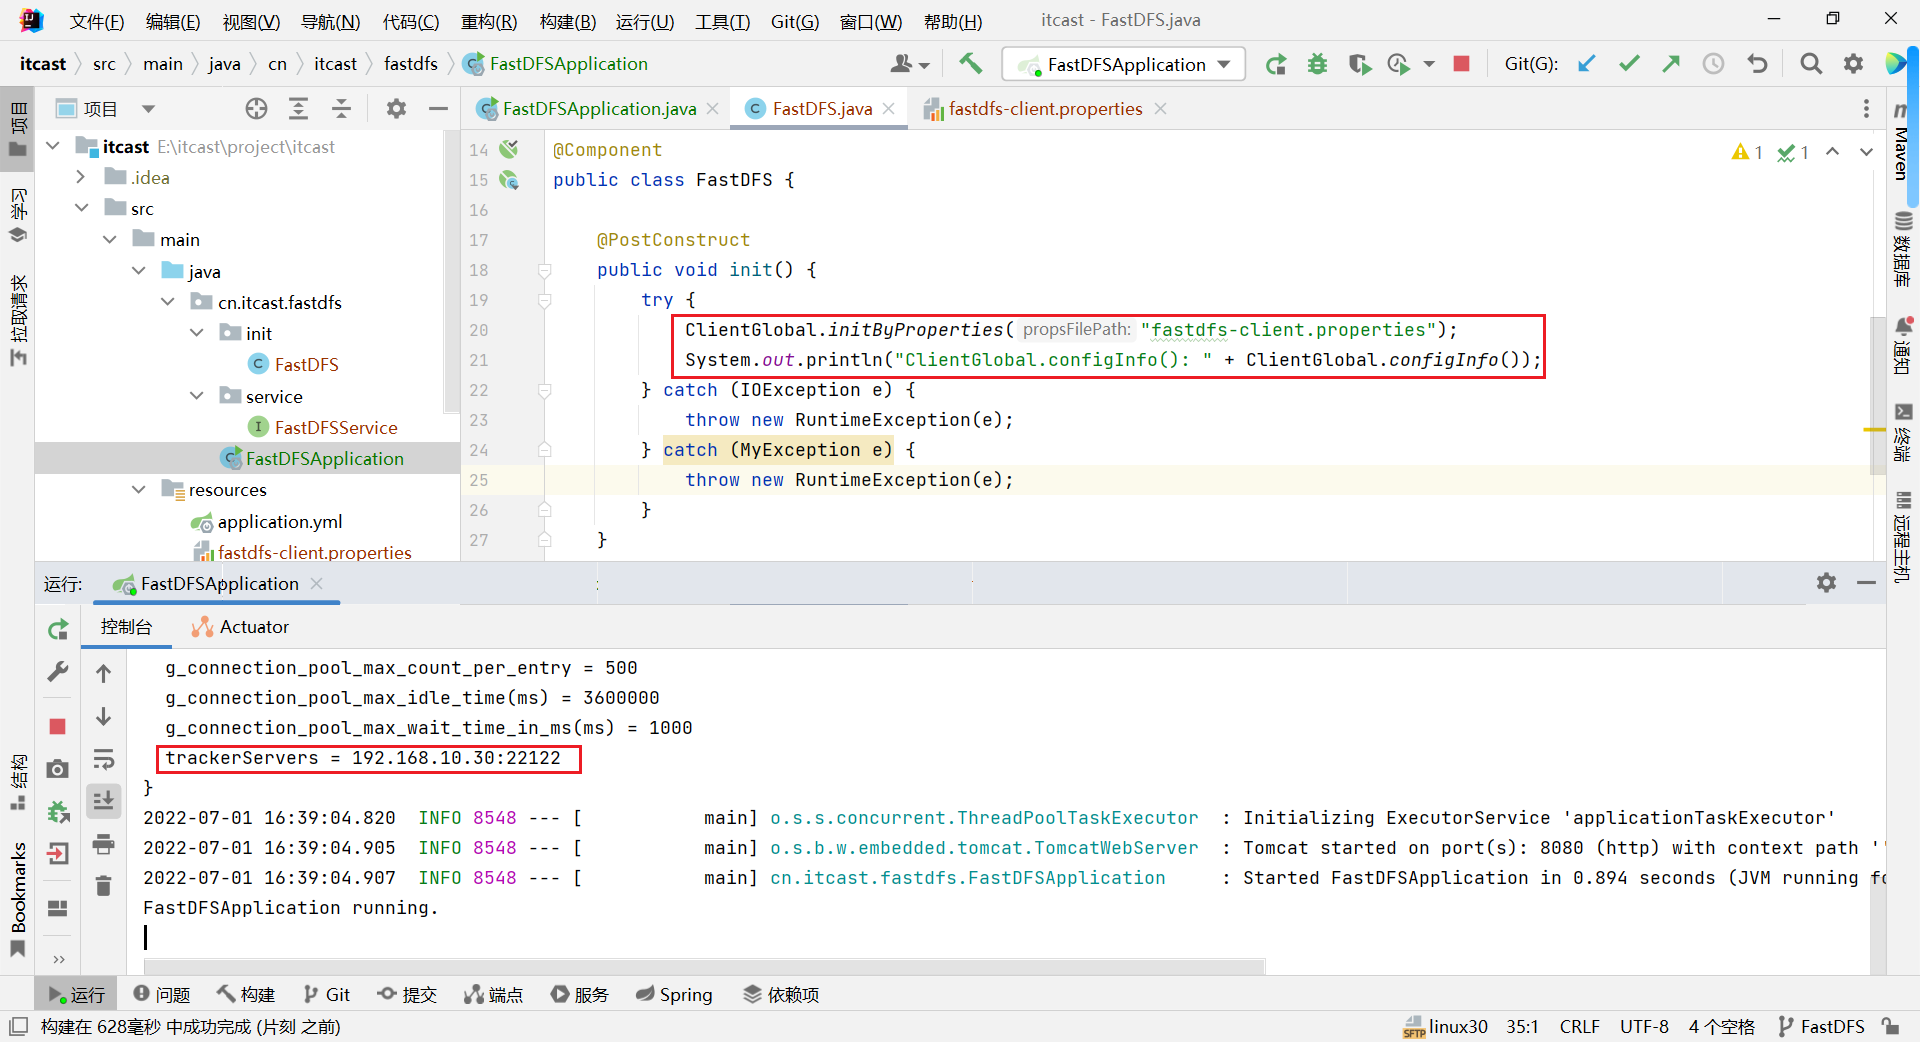Image resolution: width=1920 pixels, height=1042 pixels.
Task: Open the 文件(F) menu
Action: 97,21
